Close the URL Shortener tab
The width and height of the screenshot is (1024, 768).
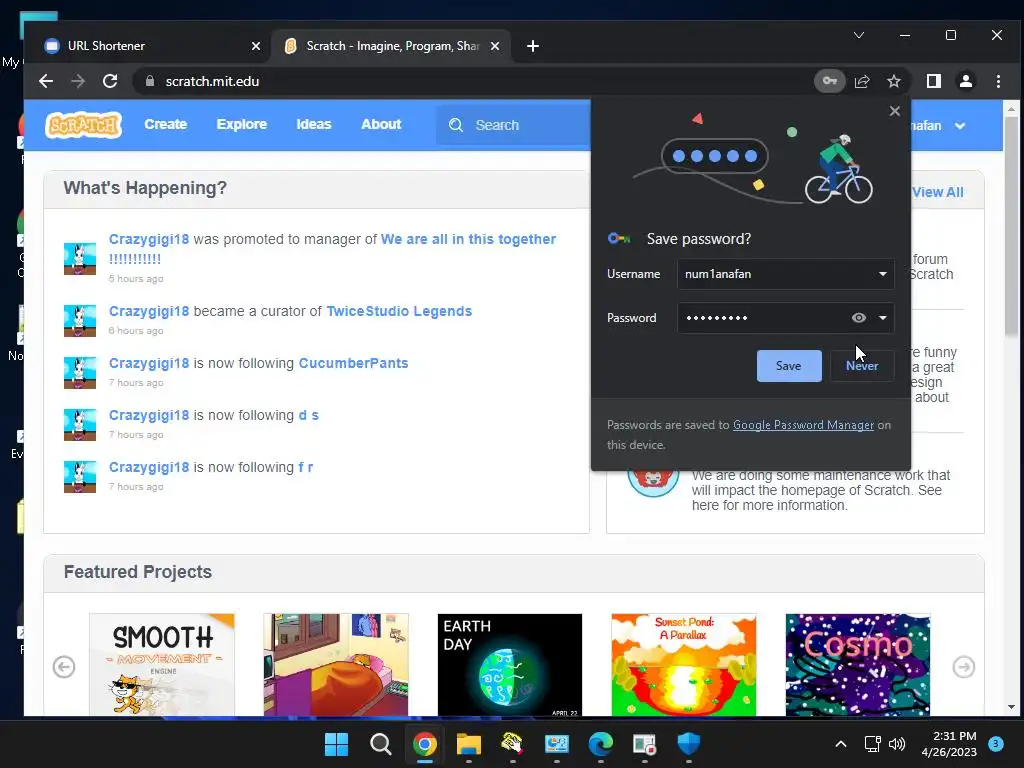(x=256, y=46)
